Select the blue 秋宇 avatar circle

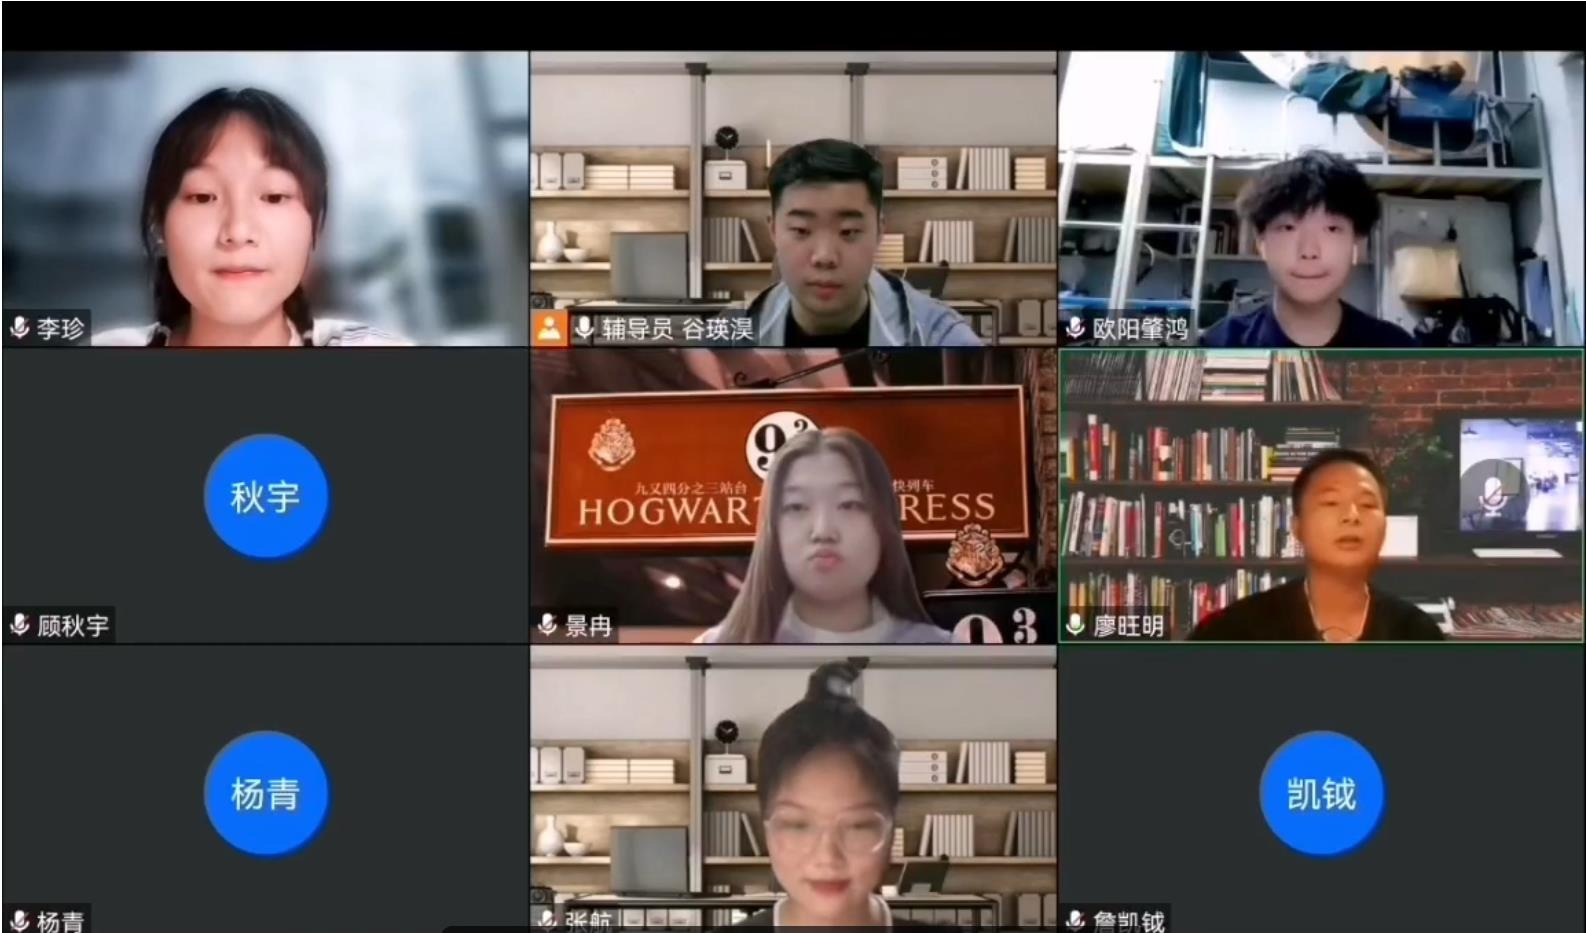pyautogui.click(x=265, y=496)
